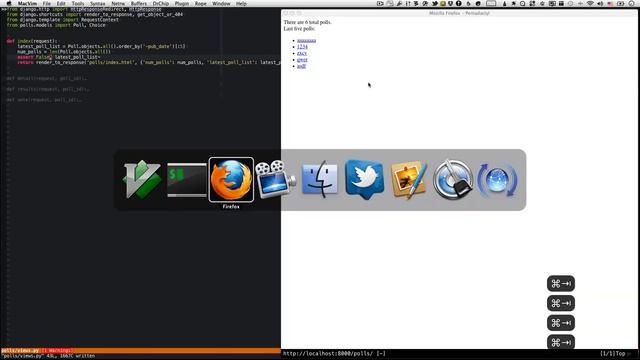Image resolution: width=640 pixels, height=360 pixels.
Task: Click the Twitter bird icon in the menu bar
Action: tap(435, 3)
